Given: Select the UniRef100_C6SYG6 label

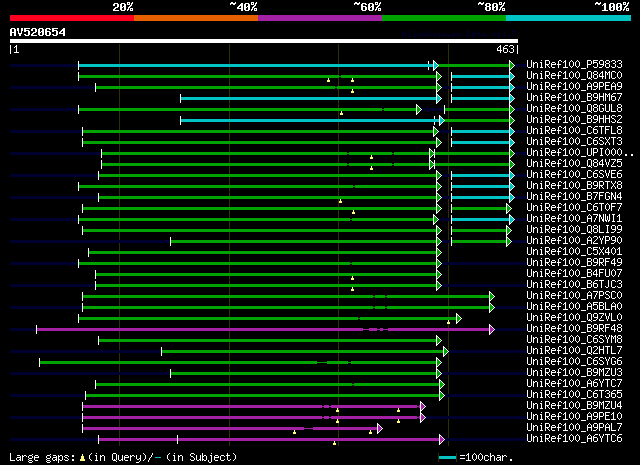Looking at the screenshot, I should point(574,362).
